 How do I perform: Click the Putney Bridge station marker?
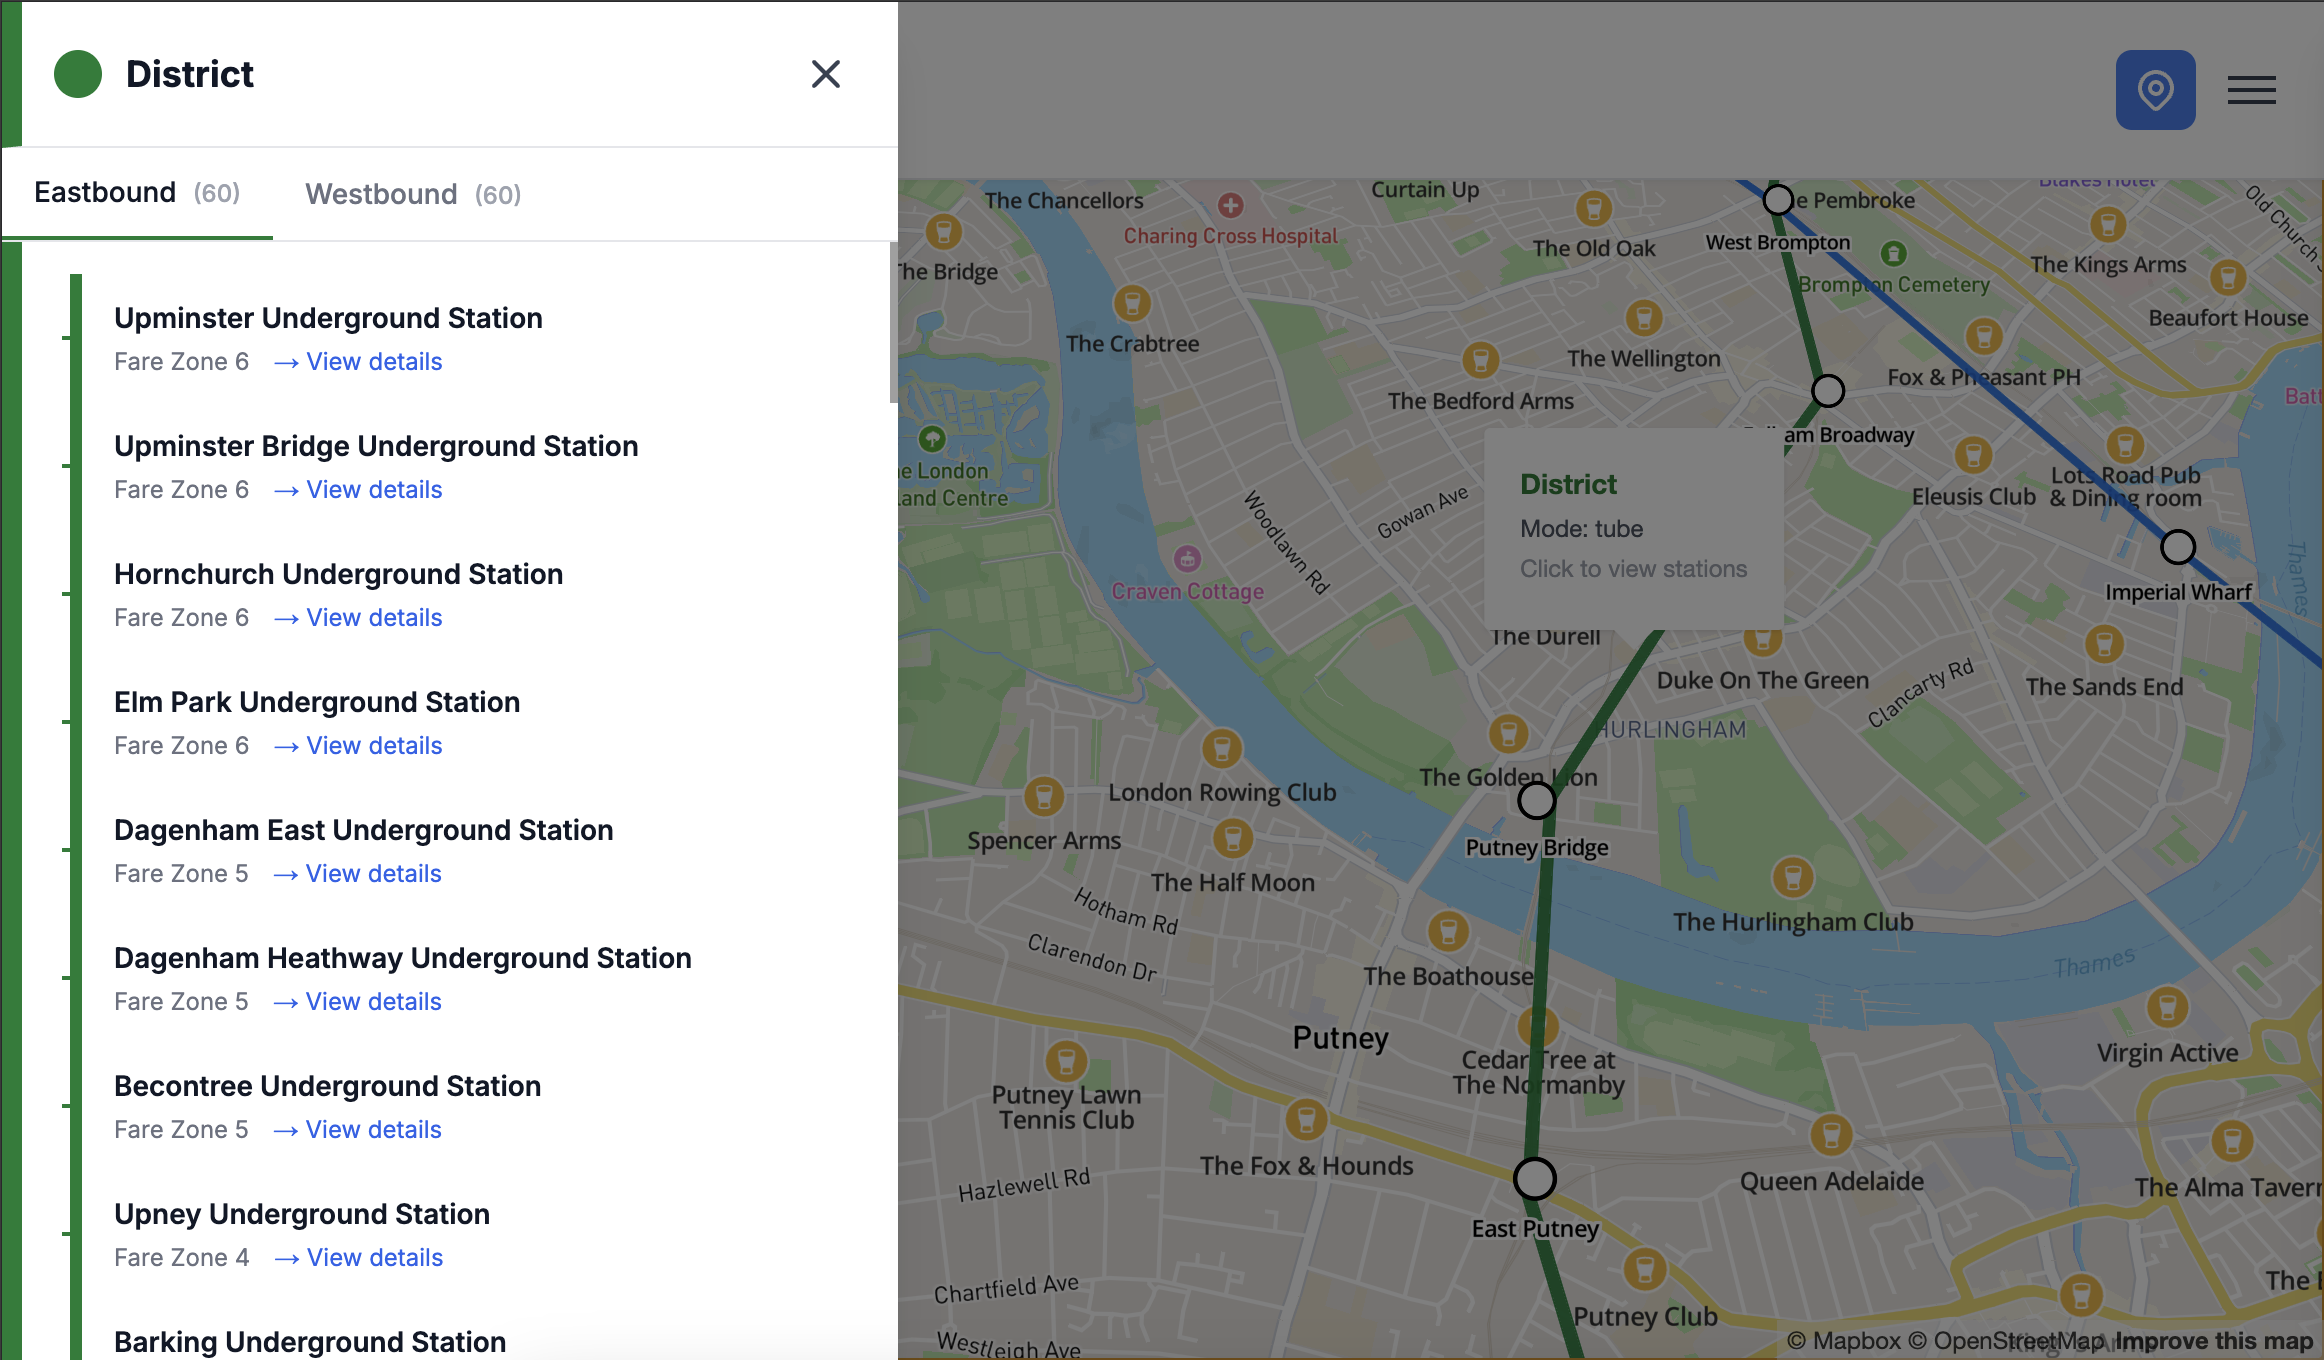1536,800
